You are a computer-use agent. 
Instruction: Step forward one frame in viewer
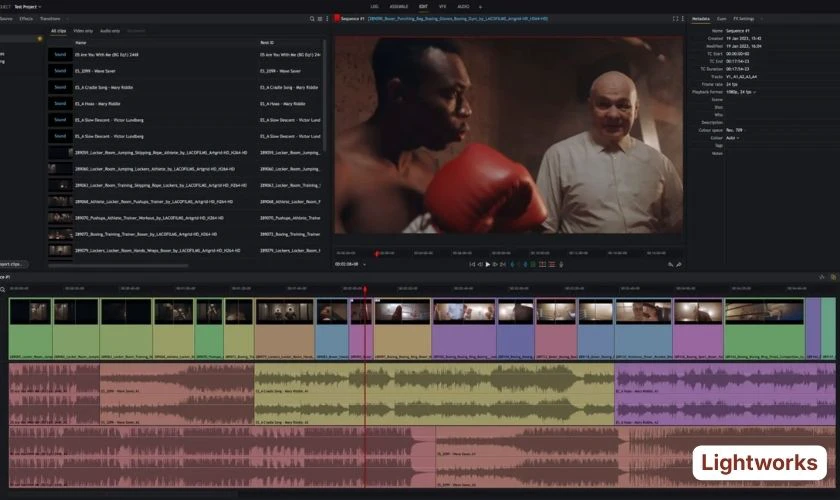tap(495, 264)
